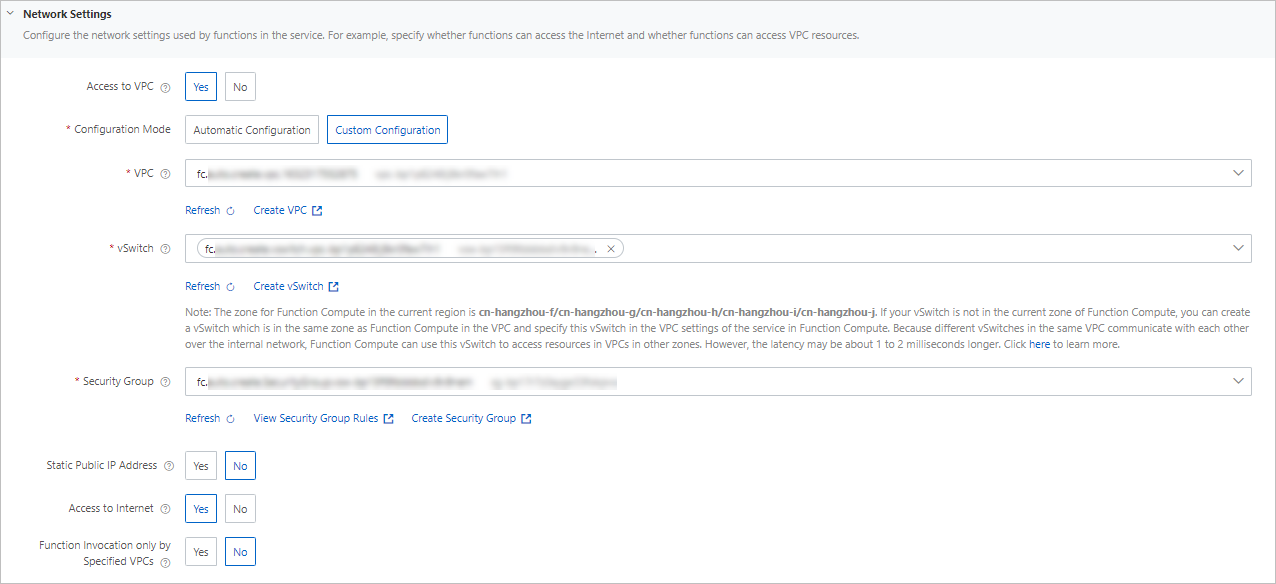The image size is (1276, 584).
Task: Select Yes for Static Public IP Address
Action: [201, 466]
